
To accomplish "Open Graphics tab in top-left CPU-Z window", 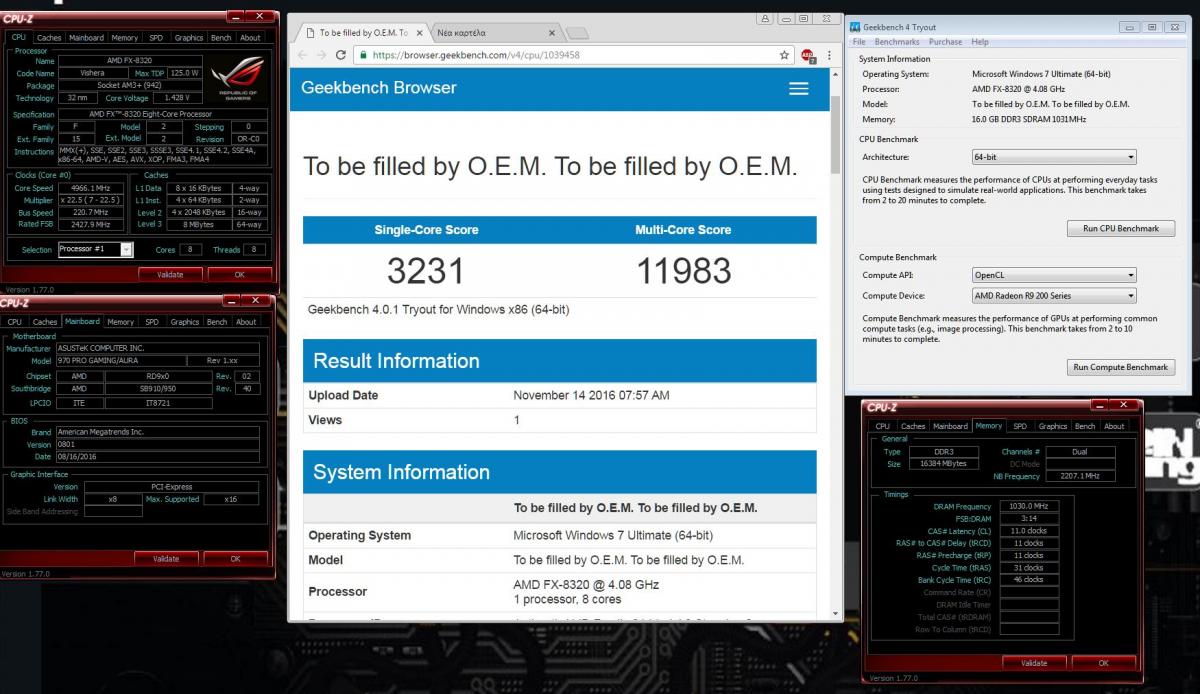I will (x=189, y=38).
